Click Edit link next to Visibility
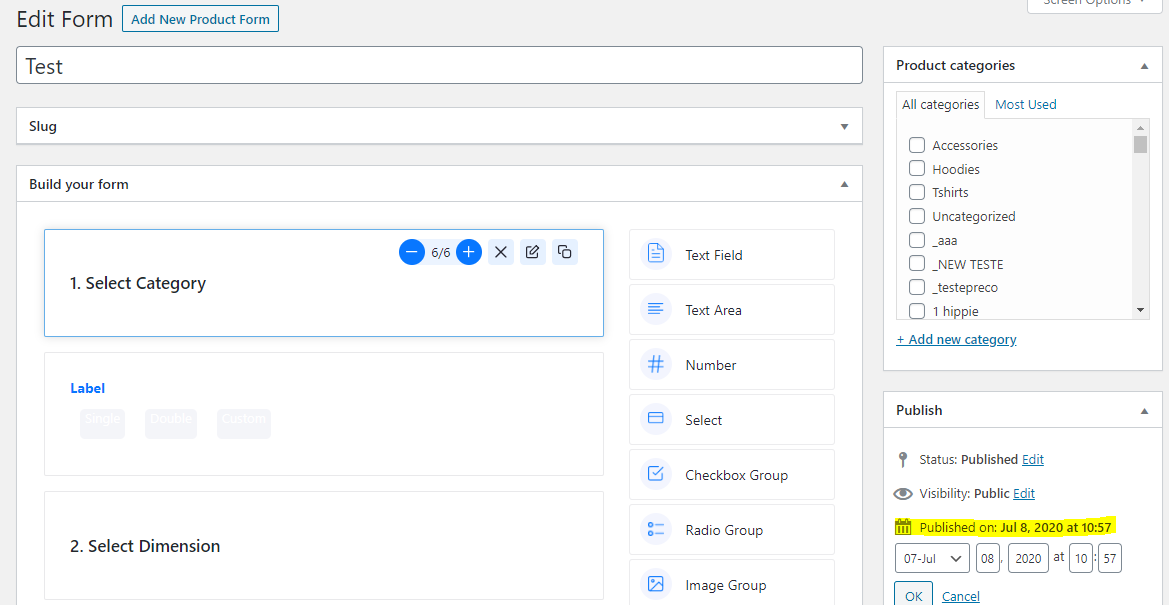Viewport: 1169px width, 605px height. [1024, 494]
